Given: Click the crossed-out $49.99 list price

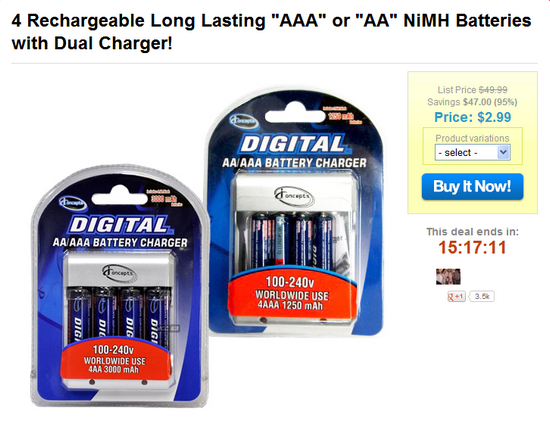Looking at the screenshot, I should pyautogui.click(x=493, y=90).
